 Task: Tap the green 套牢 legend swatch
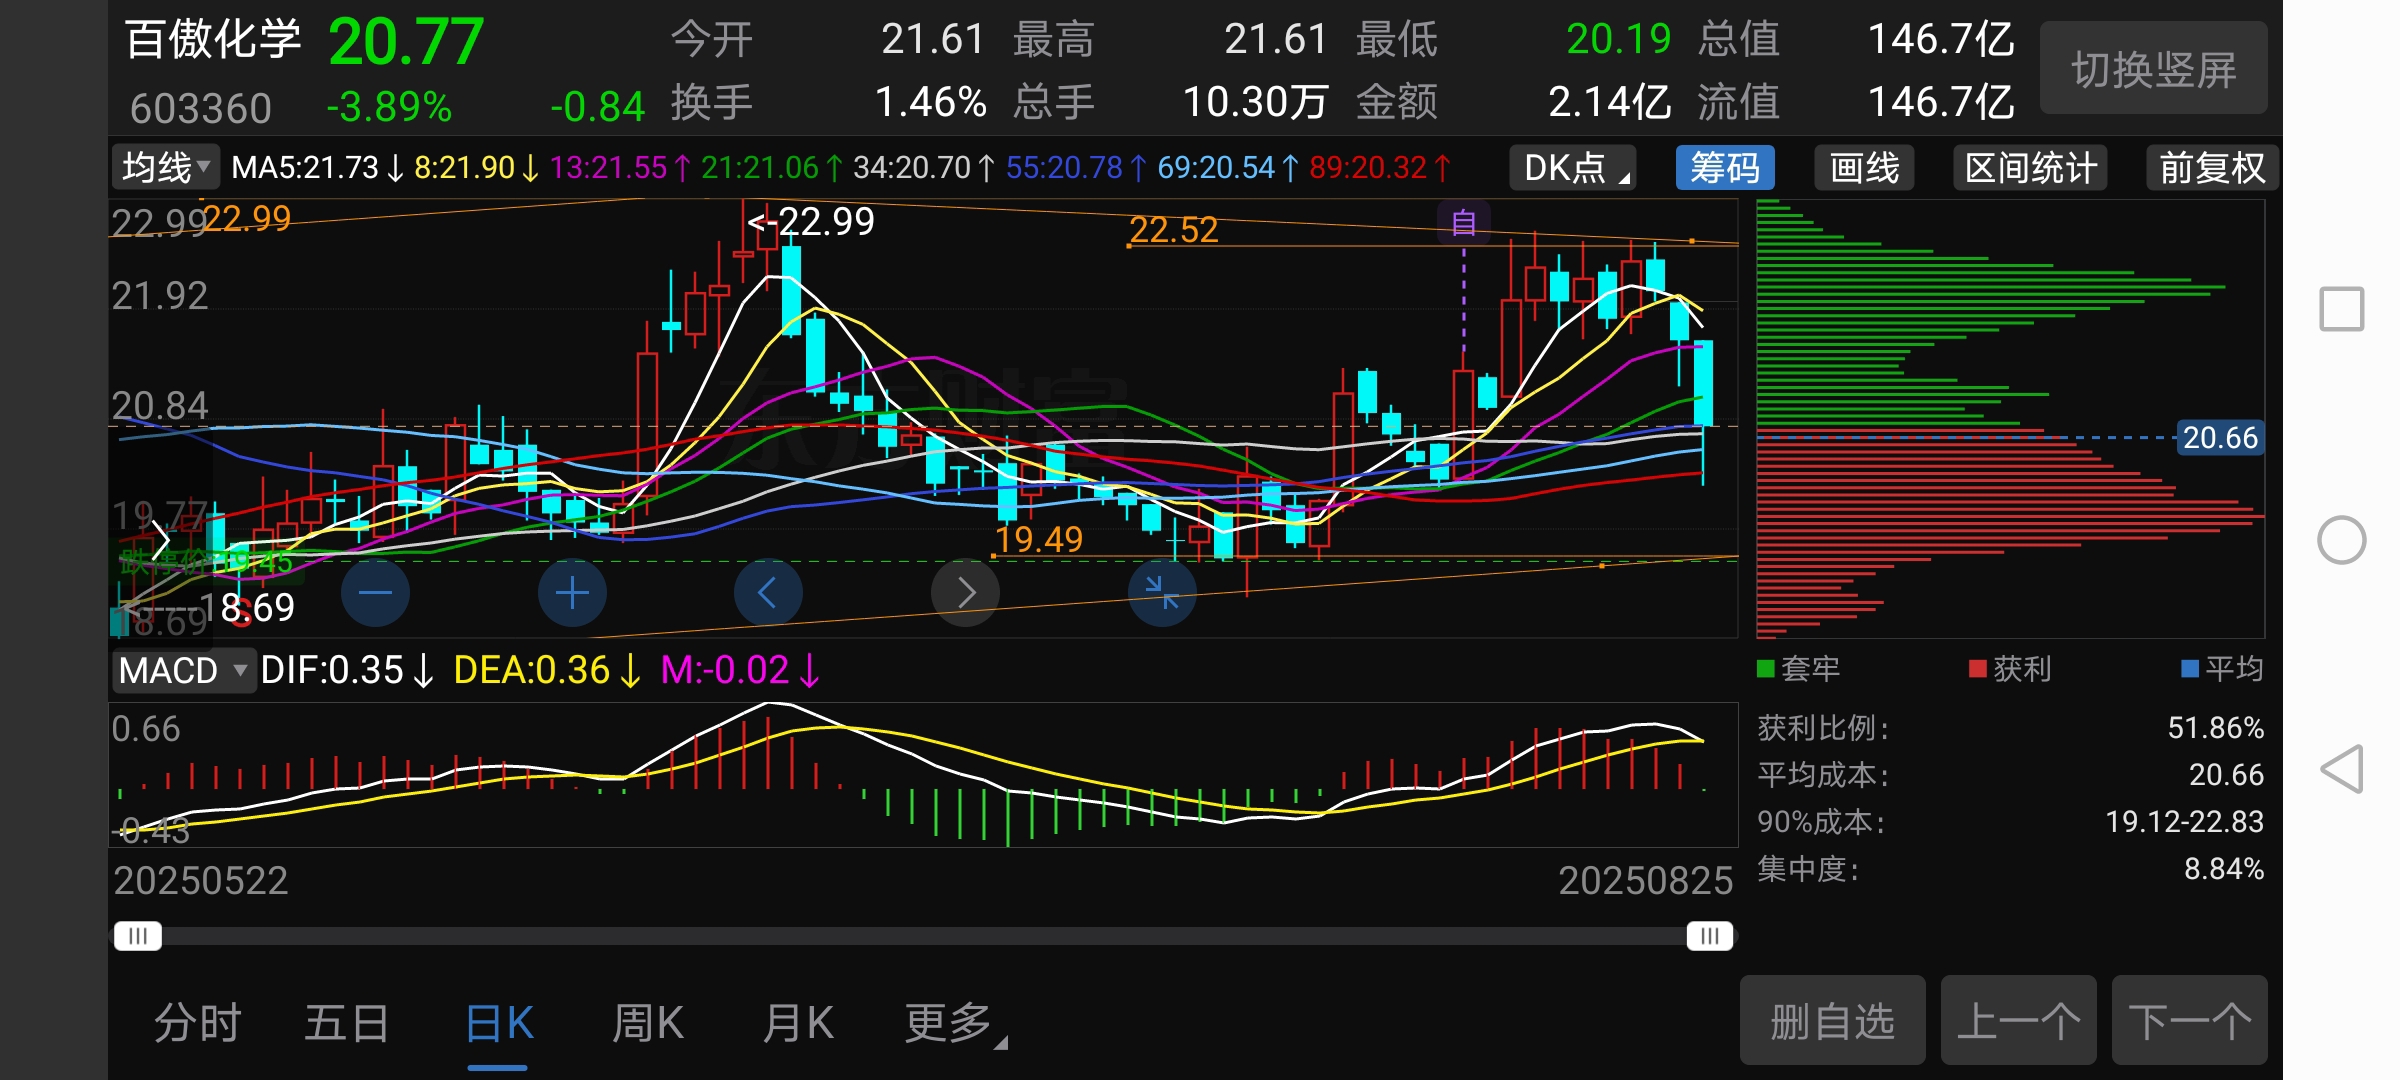1766,669
